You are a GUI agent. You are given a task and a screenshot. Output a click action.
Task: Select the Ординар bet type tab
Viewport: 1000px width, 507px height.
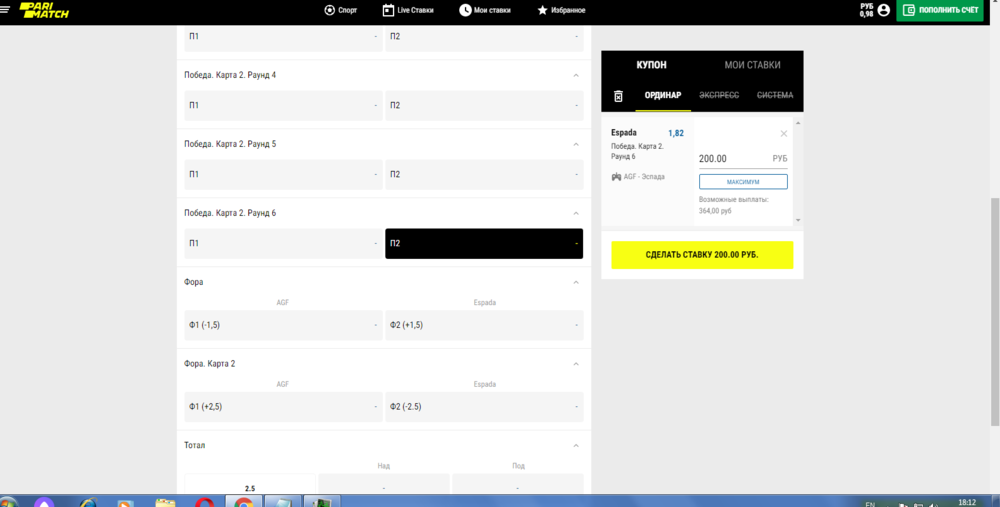[x=663, y=96]
